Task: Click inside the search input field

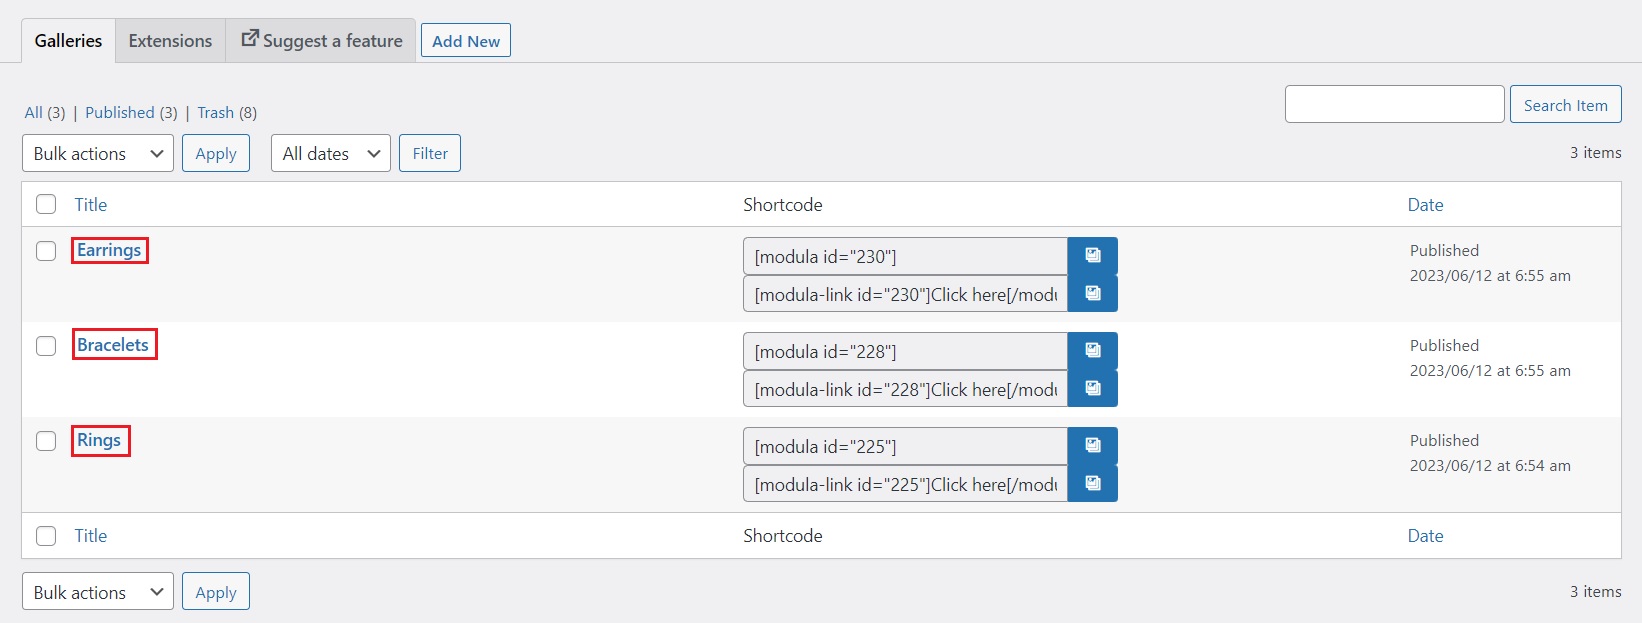Action: click(x=1394, y=105)
